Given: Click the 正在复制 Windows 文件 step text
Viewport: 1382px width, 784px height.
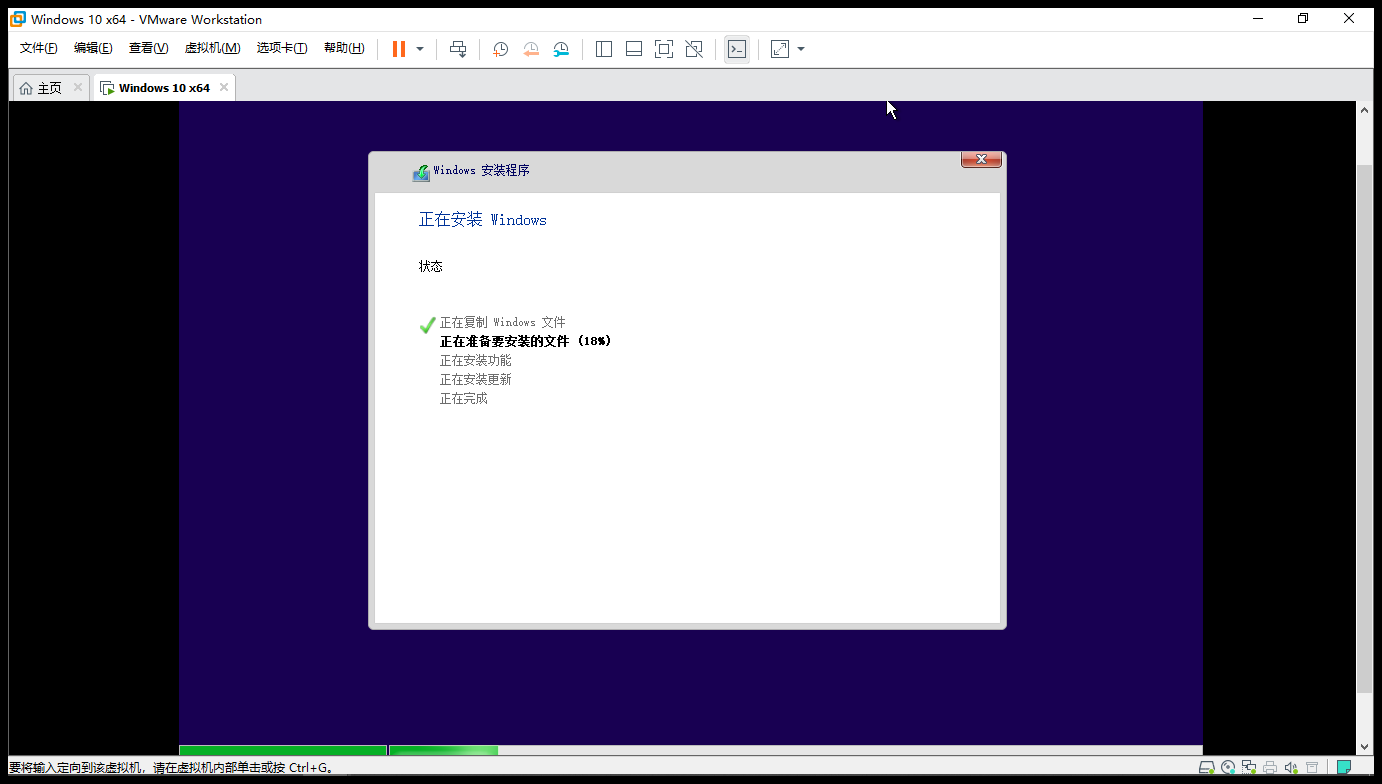Looking at the screenshot, I should (x=503, y=323).
